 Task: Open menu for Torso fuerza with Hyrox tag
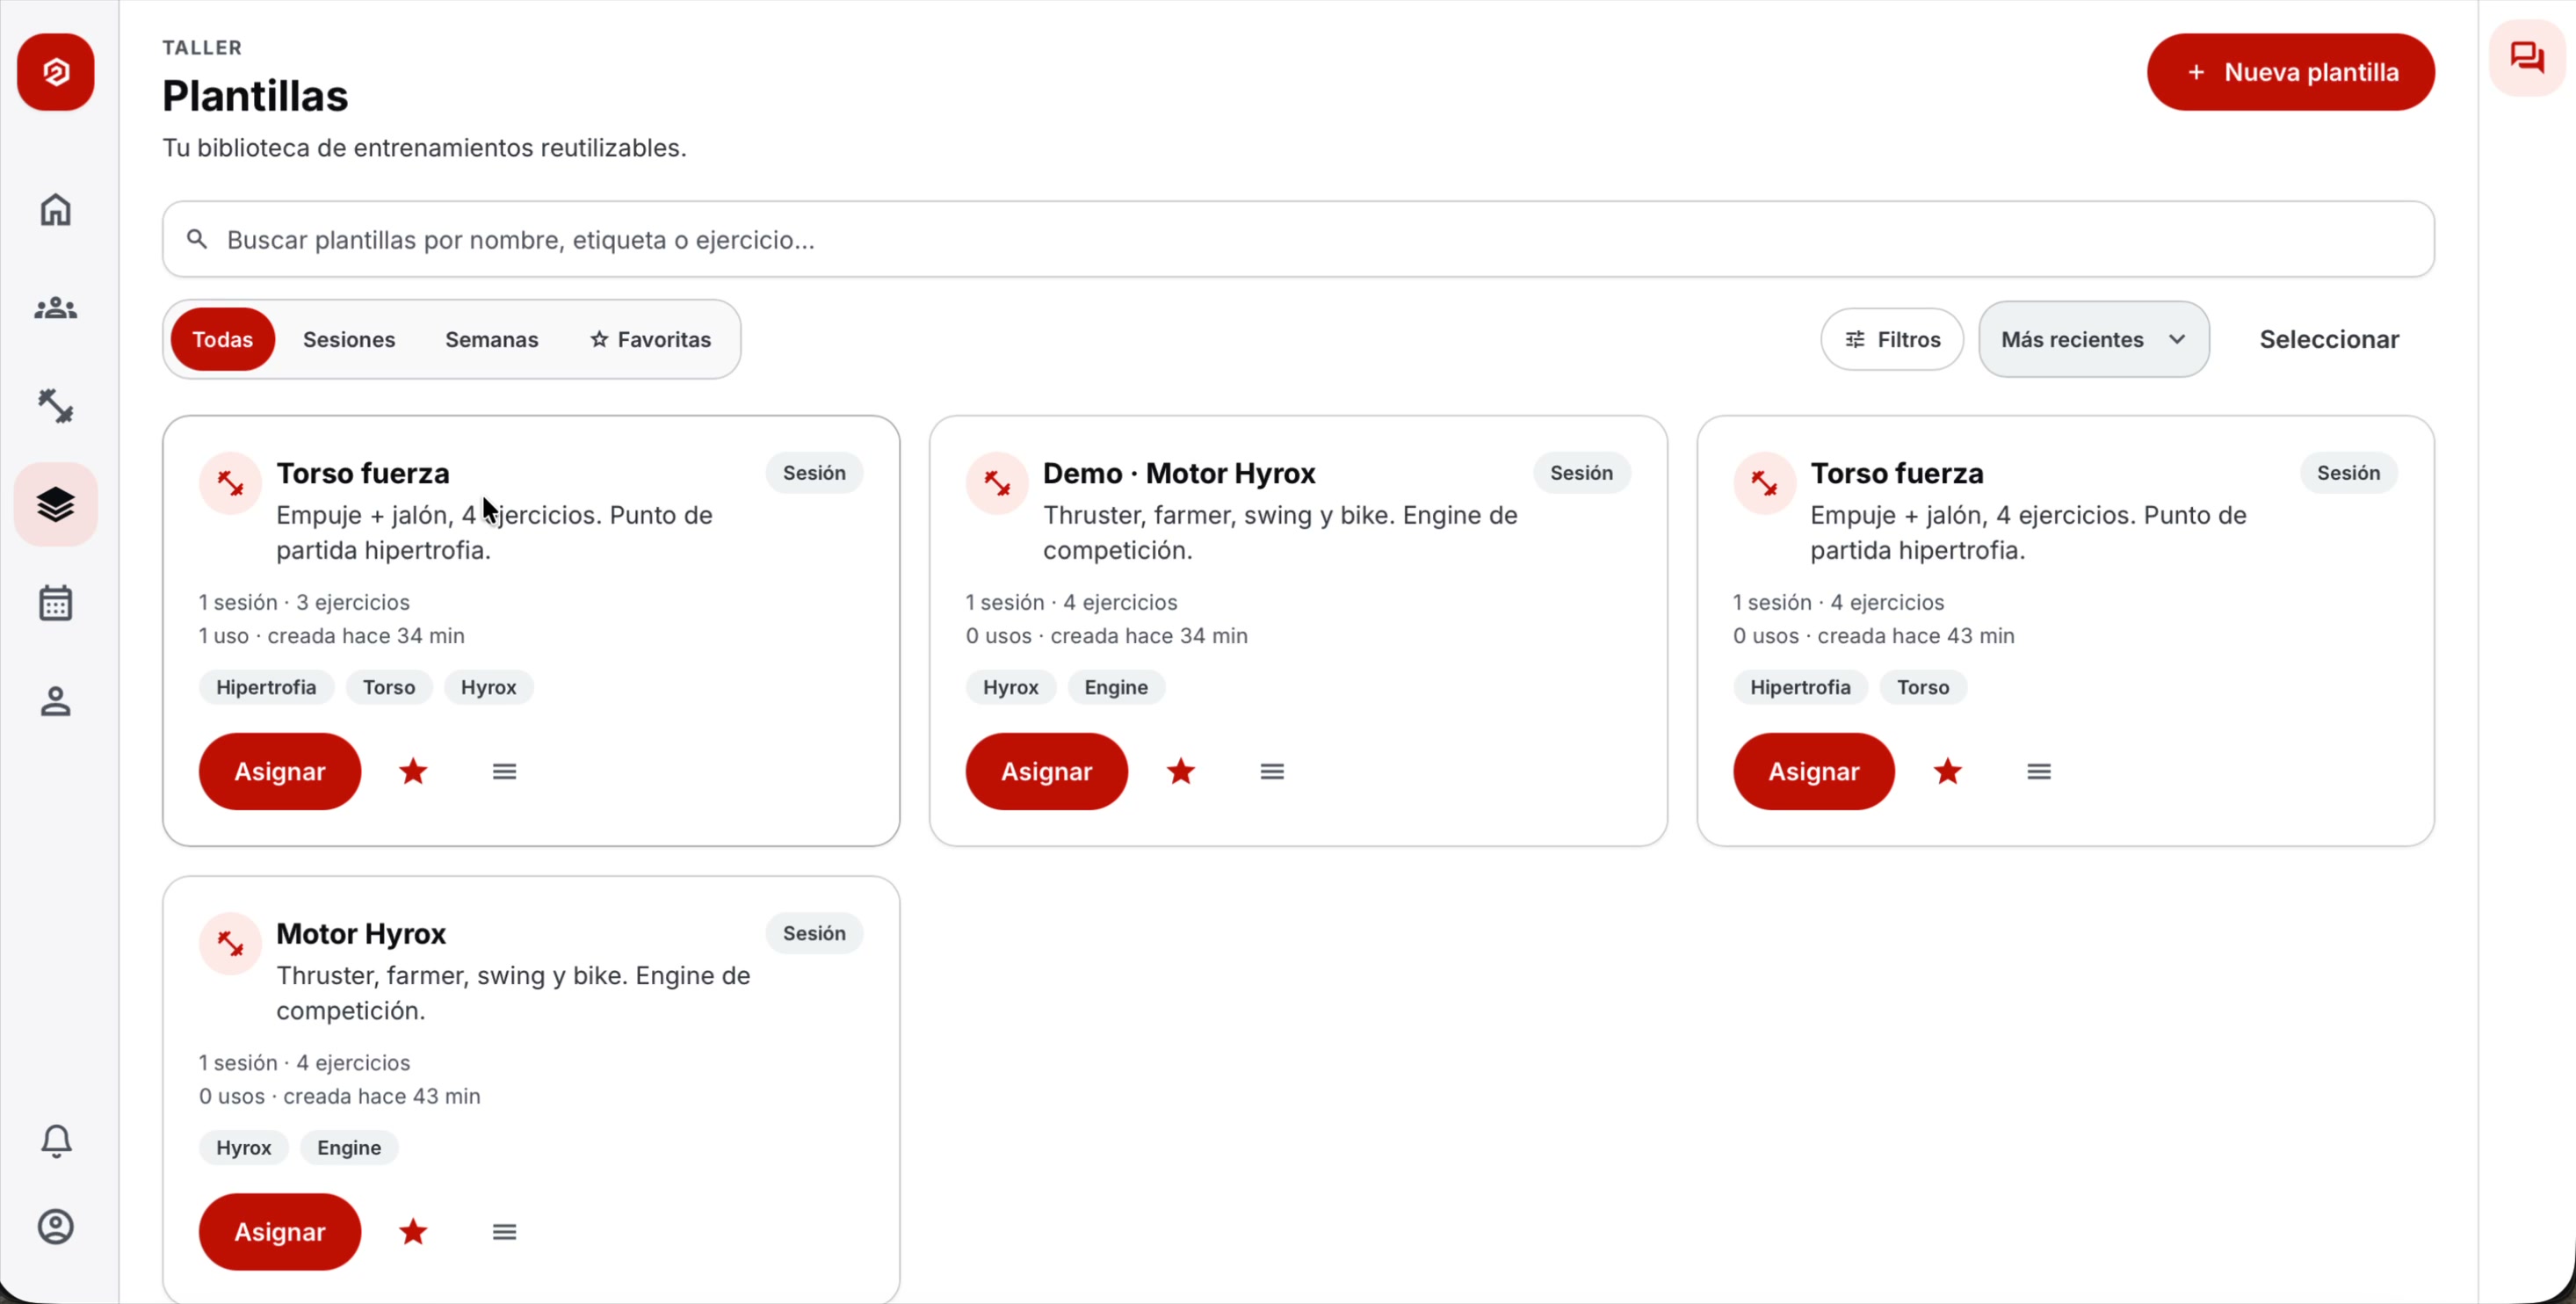pyautogui.click(x=505, y=771)
